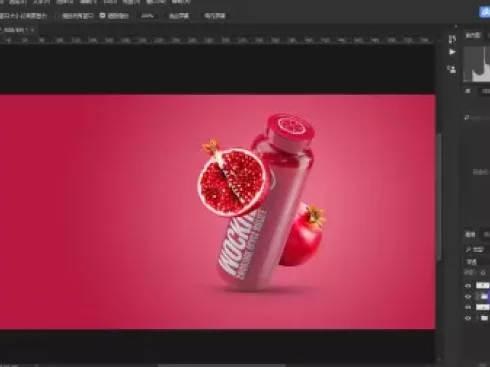Click the lock icon in the Layers panel lock row
The image size is (490, 367).
click(483, 273)
